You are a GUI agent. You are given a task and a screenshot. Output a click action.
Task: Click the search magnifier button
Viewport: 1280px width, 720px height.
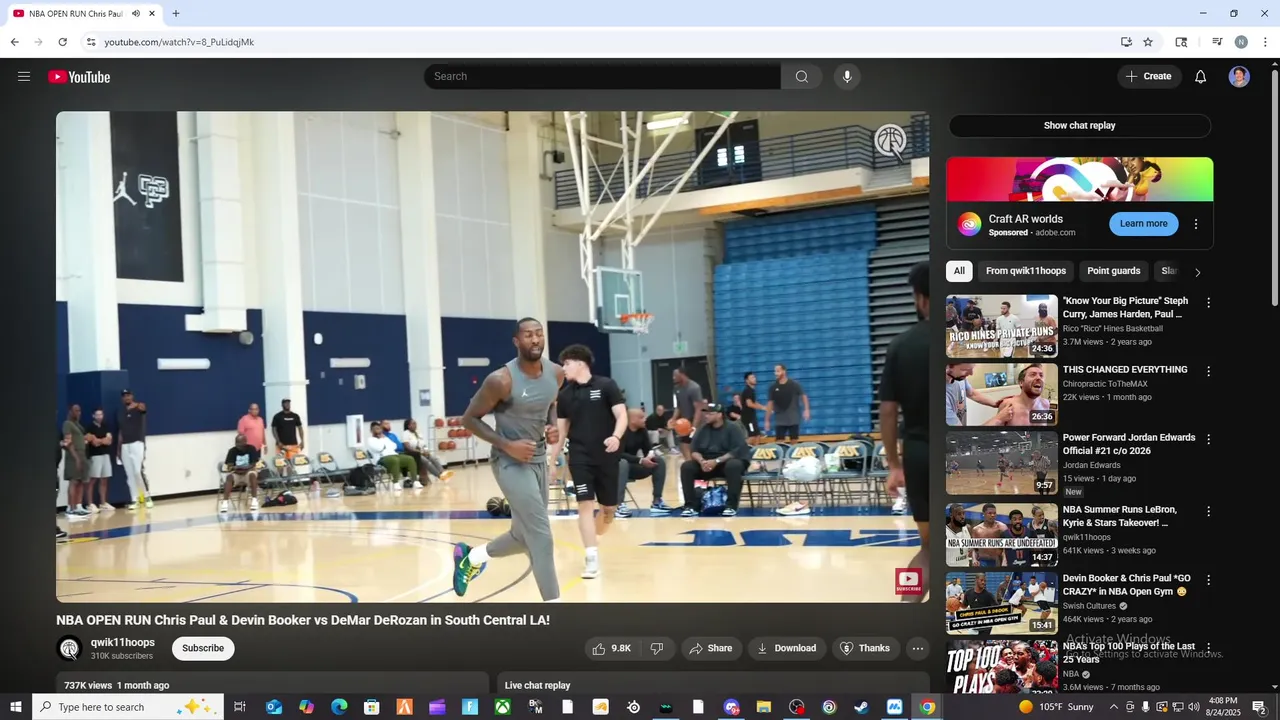click(802, 77)
